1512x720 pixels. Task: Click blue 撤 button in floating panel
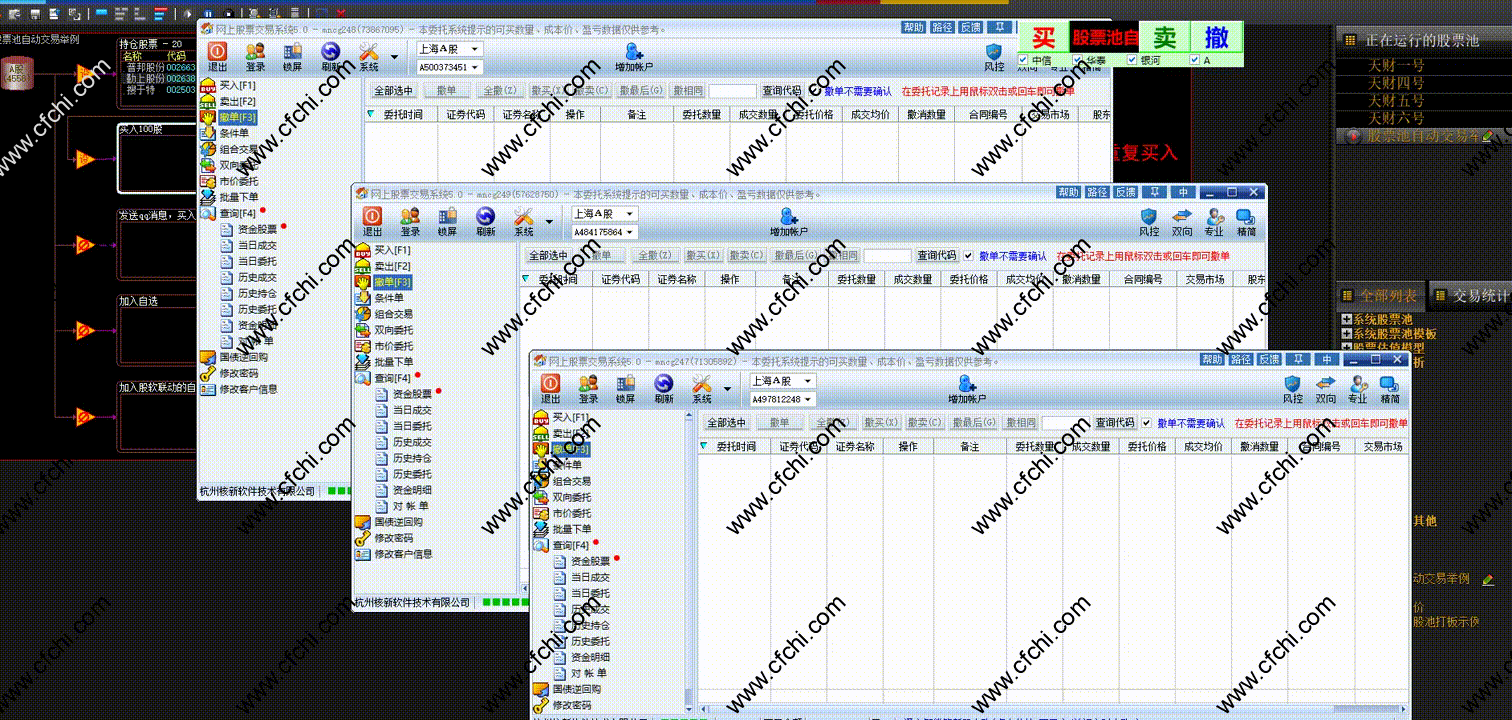1217,38
